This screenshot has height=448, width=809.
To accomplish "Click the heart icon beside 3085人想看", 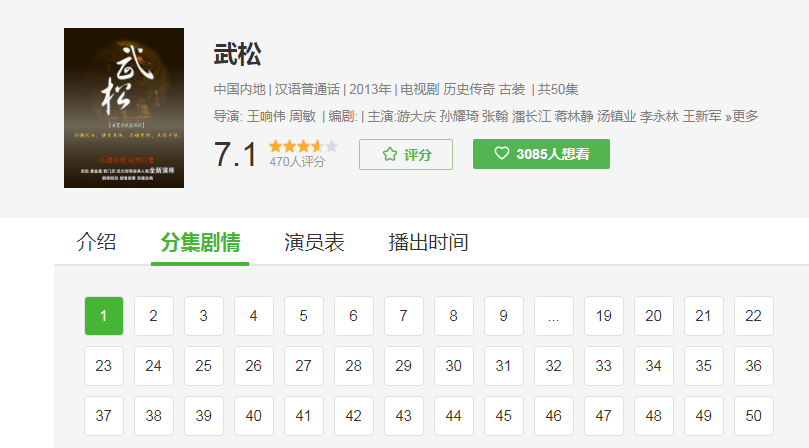I will point(501,153).
